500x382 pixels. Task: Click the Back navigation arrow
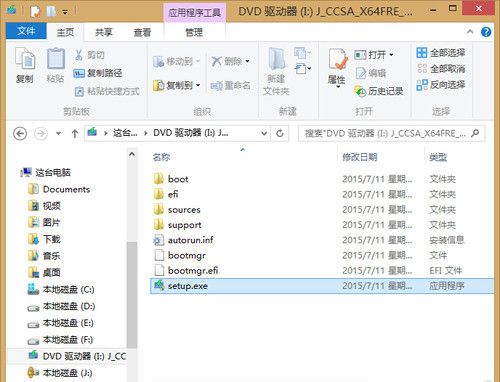pyautogui.click(x=20, y=134)
